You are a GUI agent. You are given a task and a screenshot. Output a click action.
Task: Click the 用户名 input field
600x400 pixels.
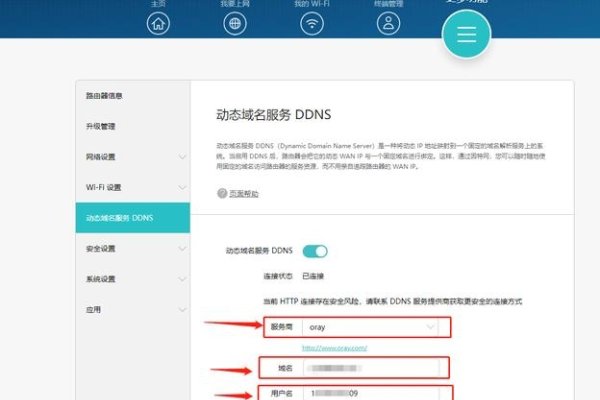point(371,393)
